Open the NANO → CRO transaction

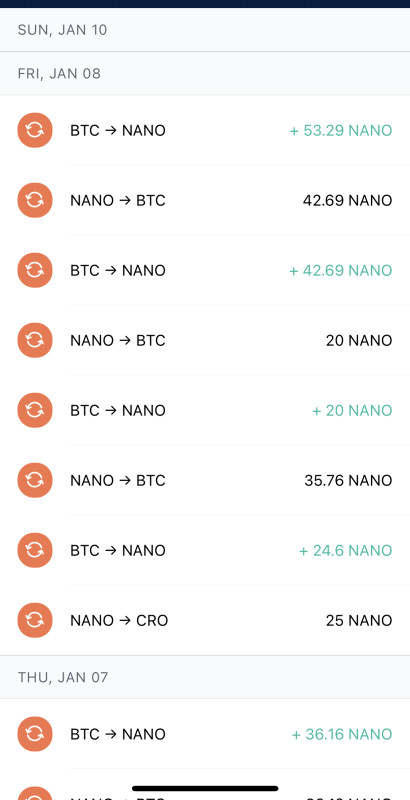pos(205,620)
